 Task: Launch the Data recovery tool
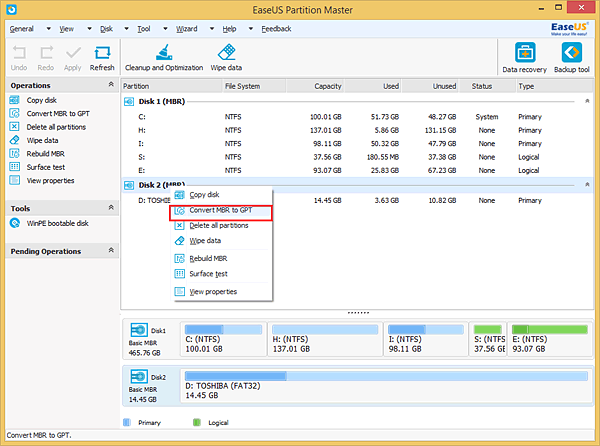524,58
